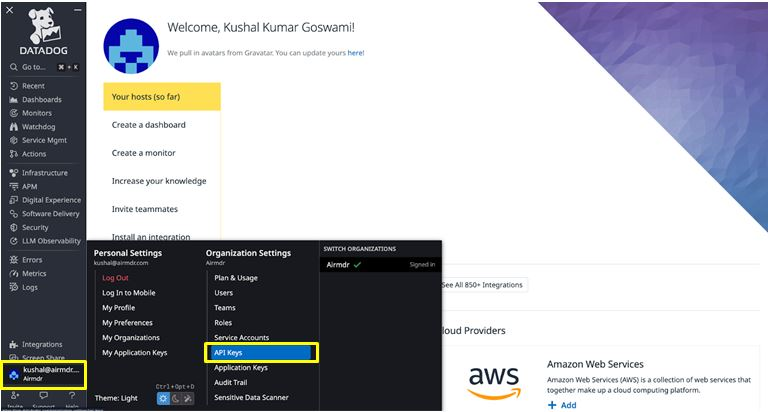Image resolution: width=768 pixels, height=412 pixels.
Task: Open My Application Keys entry
Action: point(135,353)
